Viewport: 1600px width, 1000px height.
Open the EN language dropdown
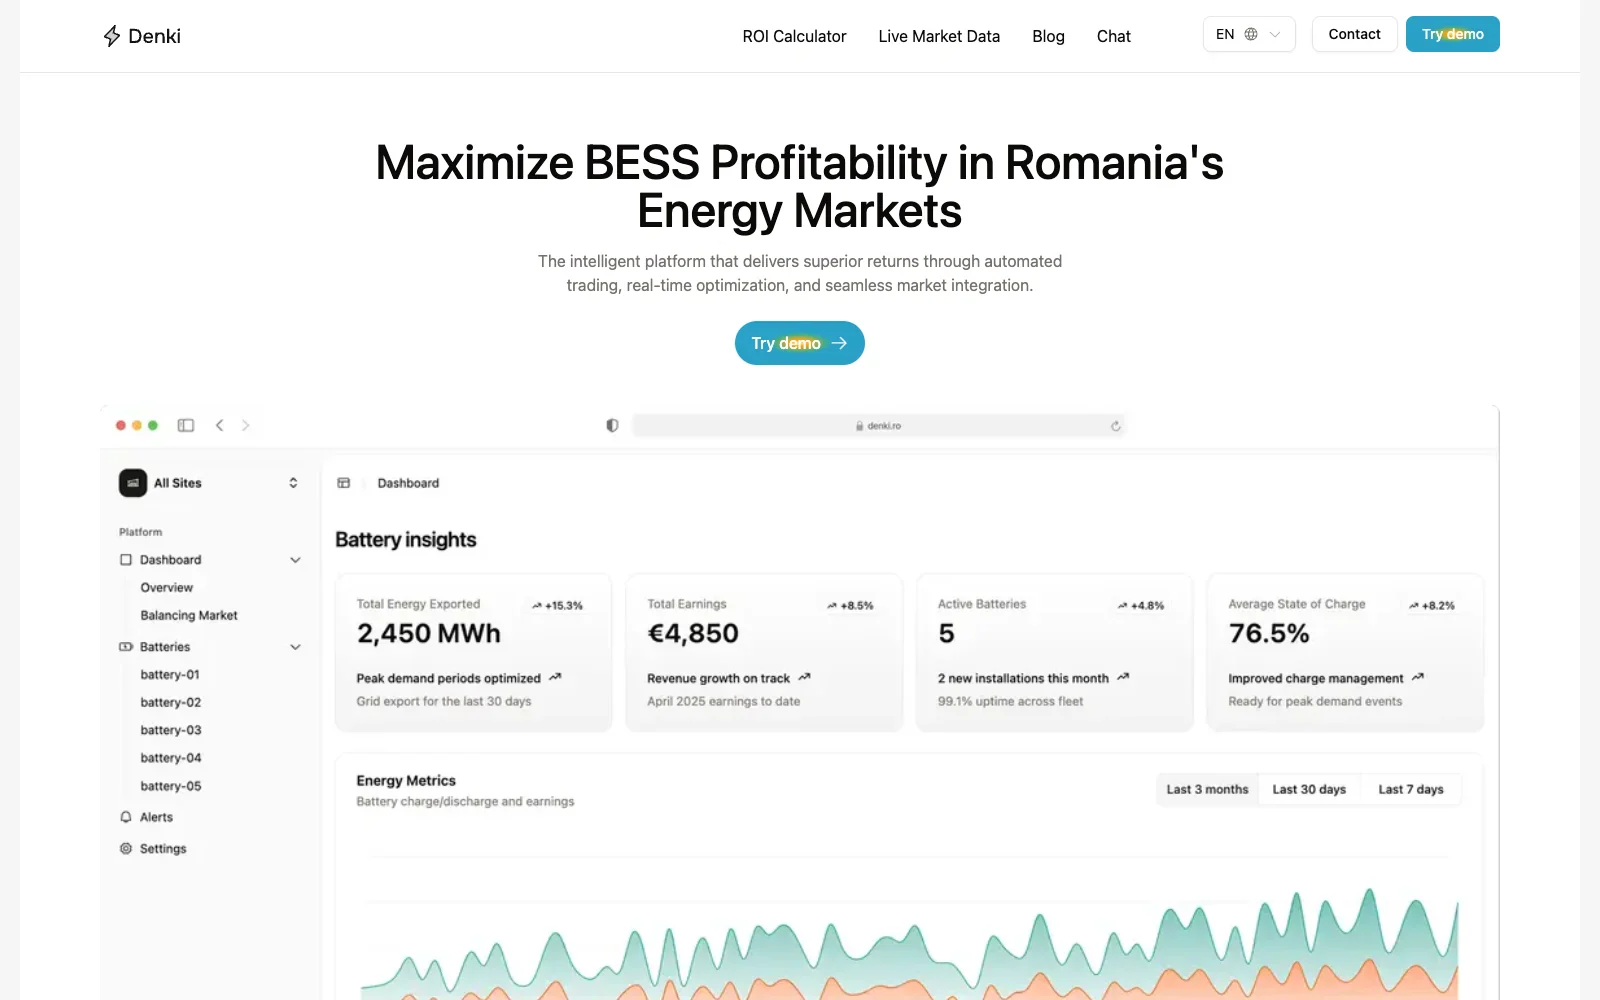[x=1249, y=34]
